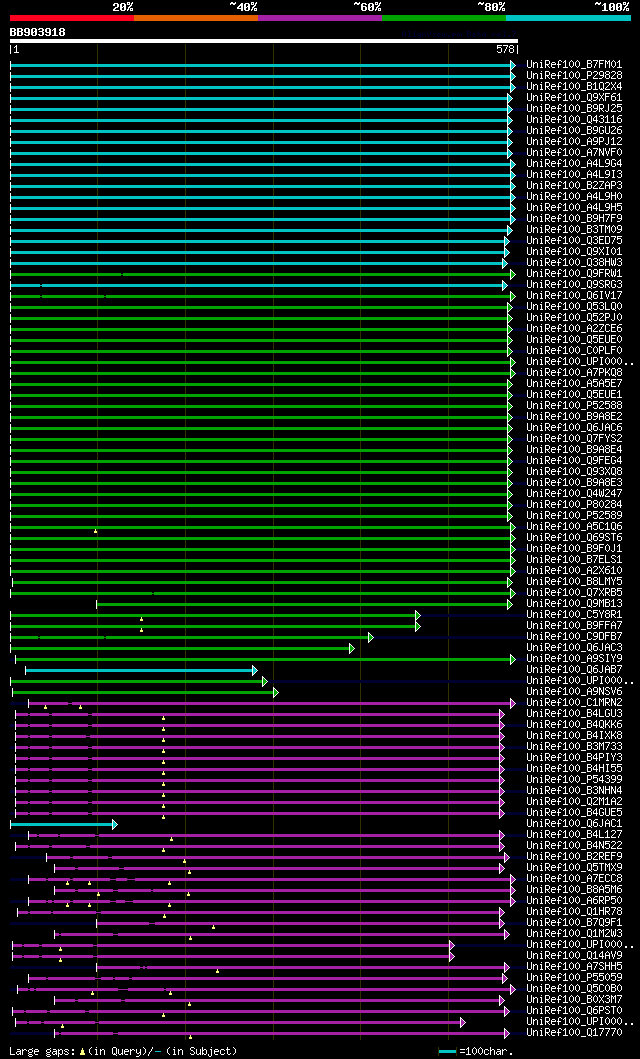Select the UniRef100_Q6JAC1 label
640x1059 pixels.
[x=574, y=824]
